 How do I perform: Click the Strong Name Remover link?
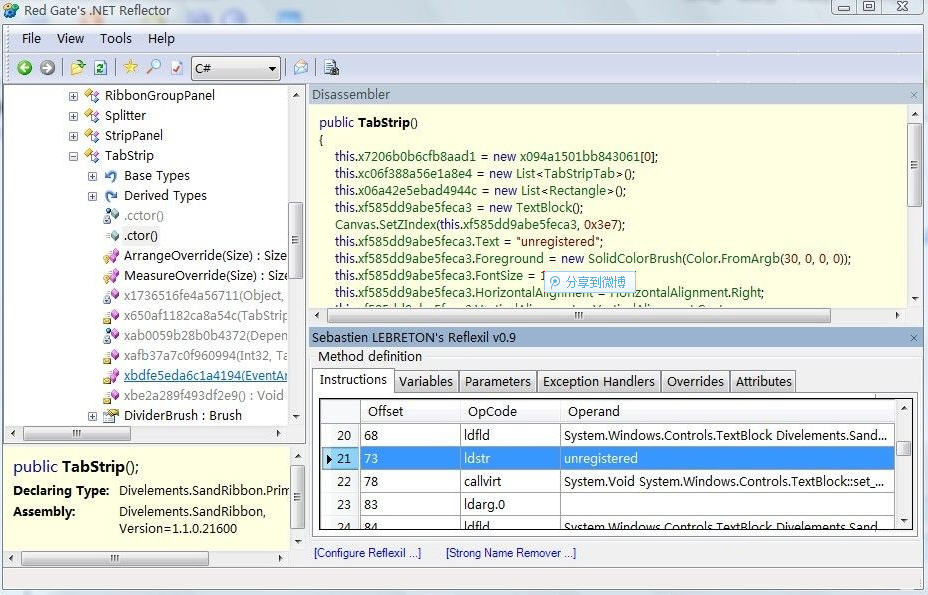(x=510, y=553)
